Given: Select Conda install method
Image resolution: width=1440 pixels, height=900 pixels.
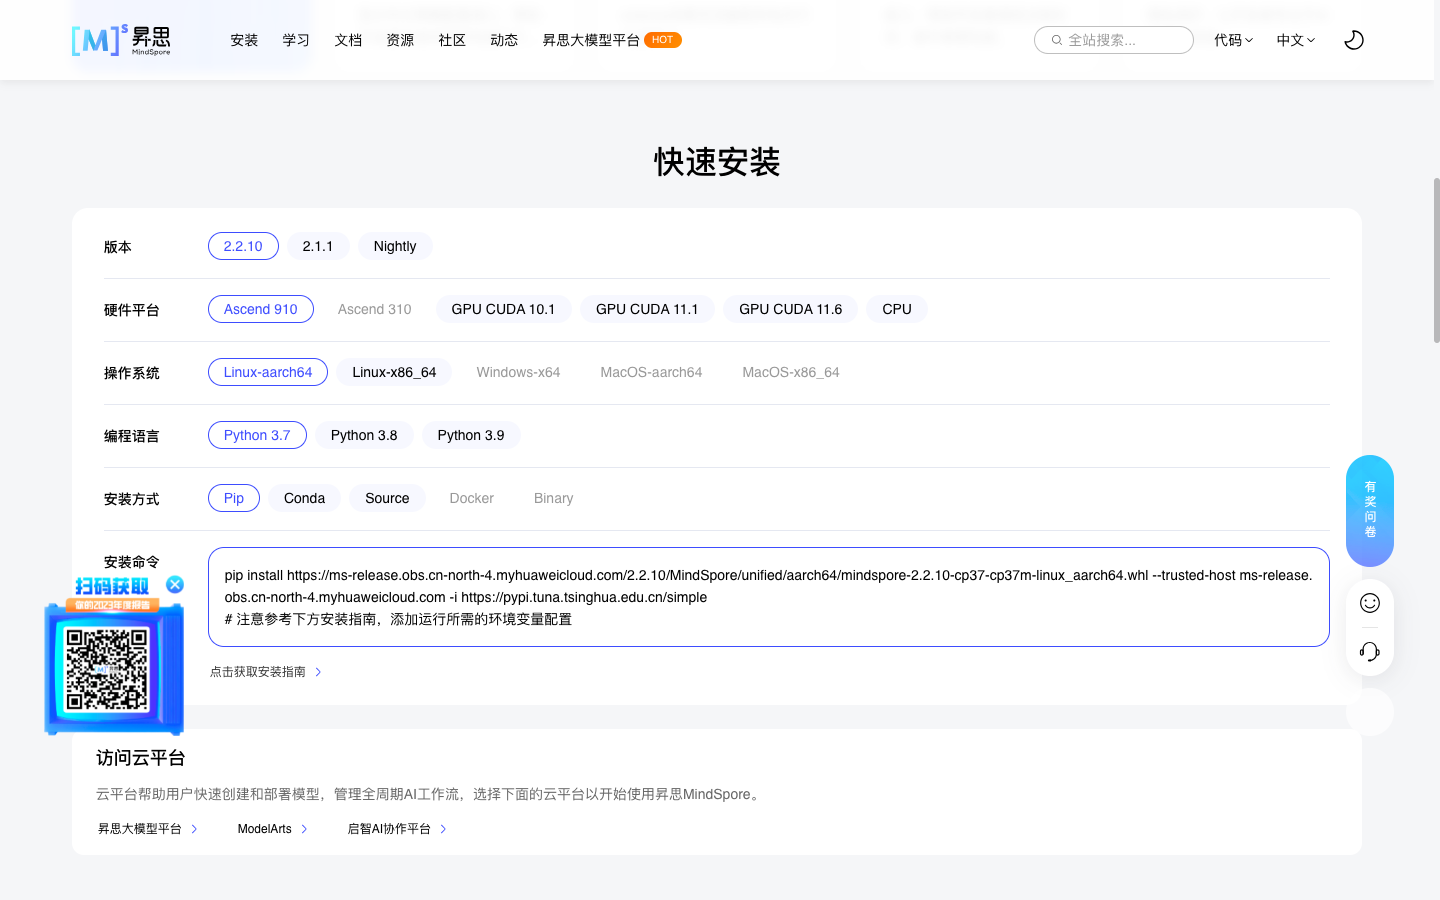Looking at the screenshot, I should (304, 498).
